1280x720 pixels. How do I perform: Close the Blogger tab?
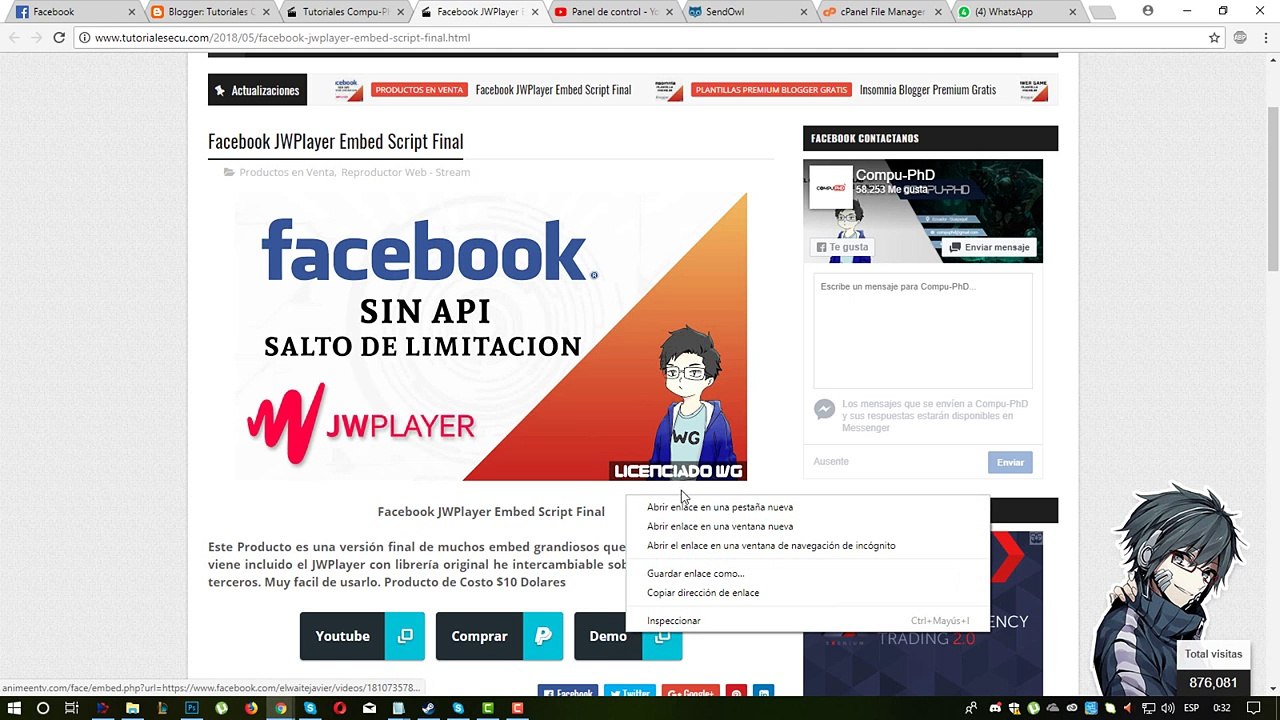pos(267,12)
